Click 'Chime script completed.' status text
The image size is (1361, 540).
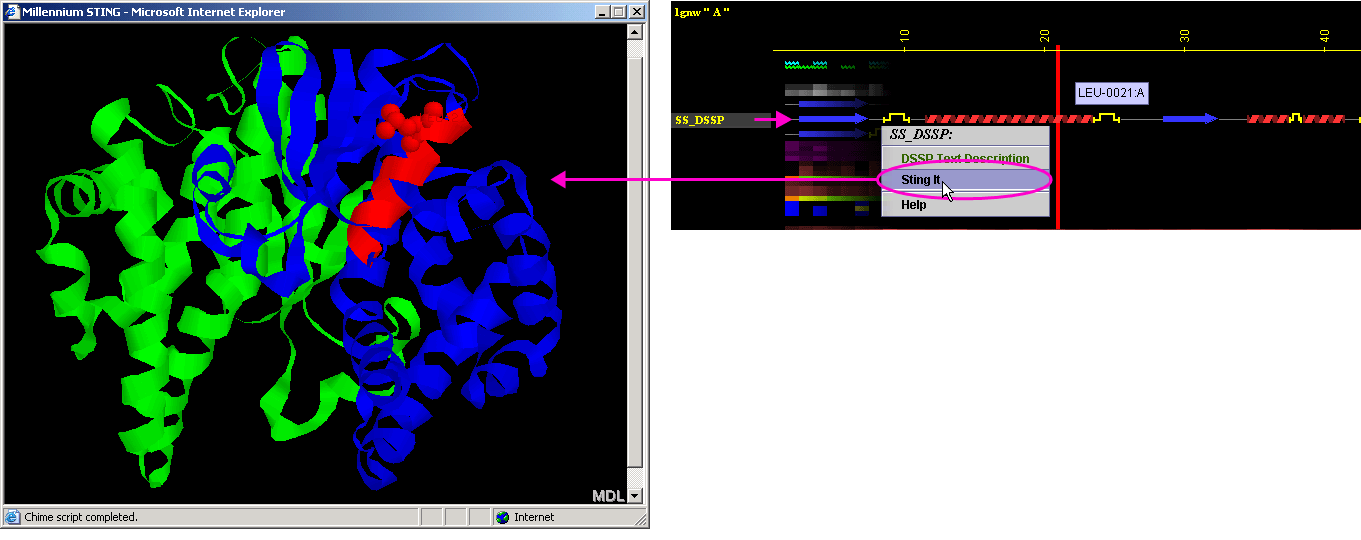[x=81, y=517]
